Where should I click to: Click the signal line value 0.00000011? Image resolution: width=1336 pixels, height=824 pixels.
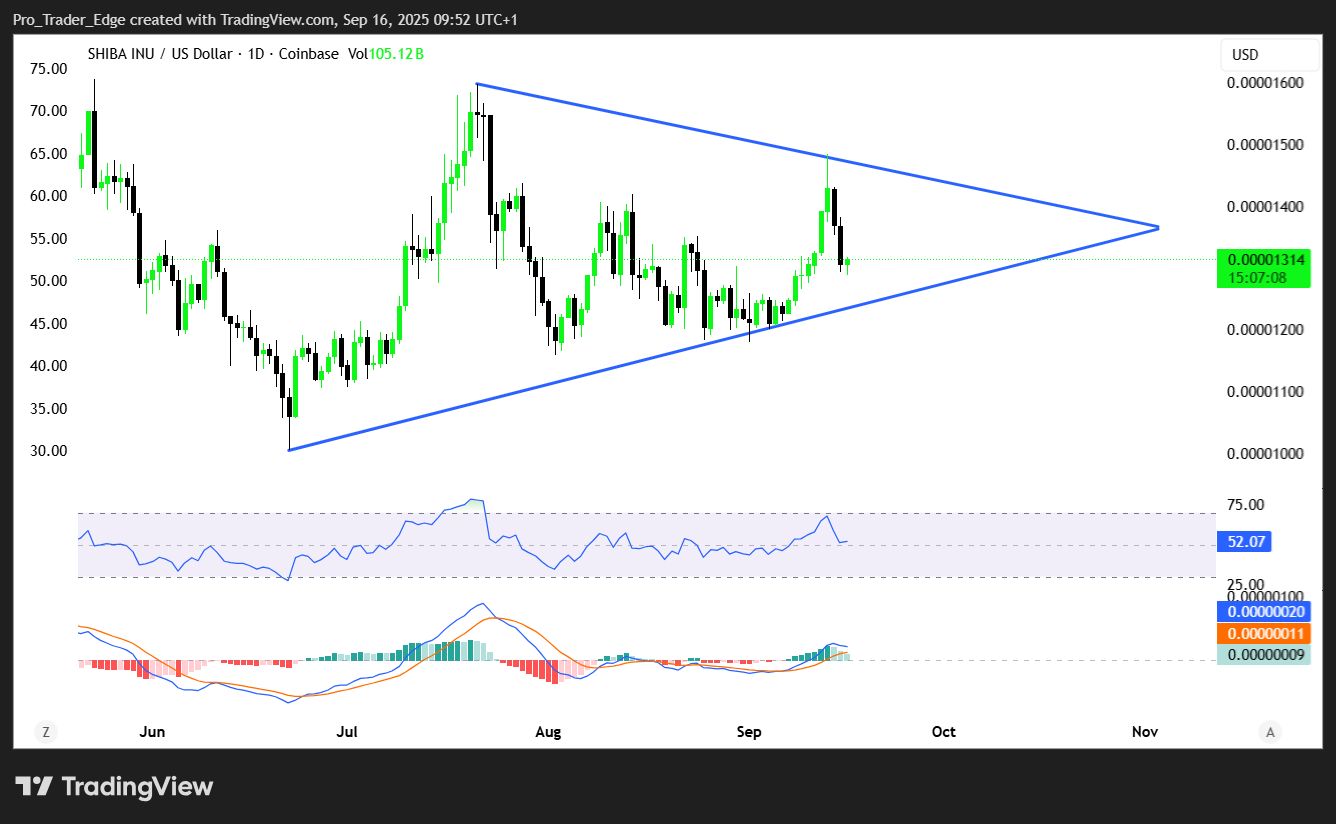pos(1264,634)
